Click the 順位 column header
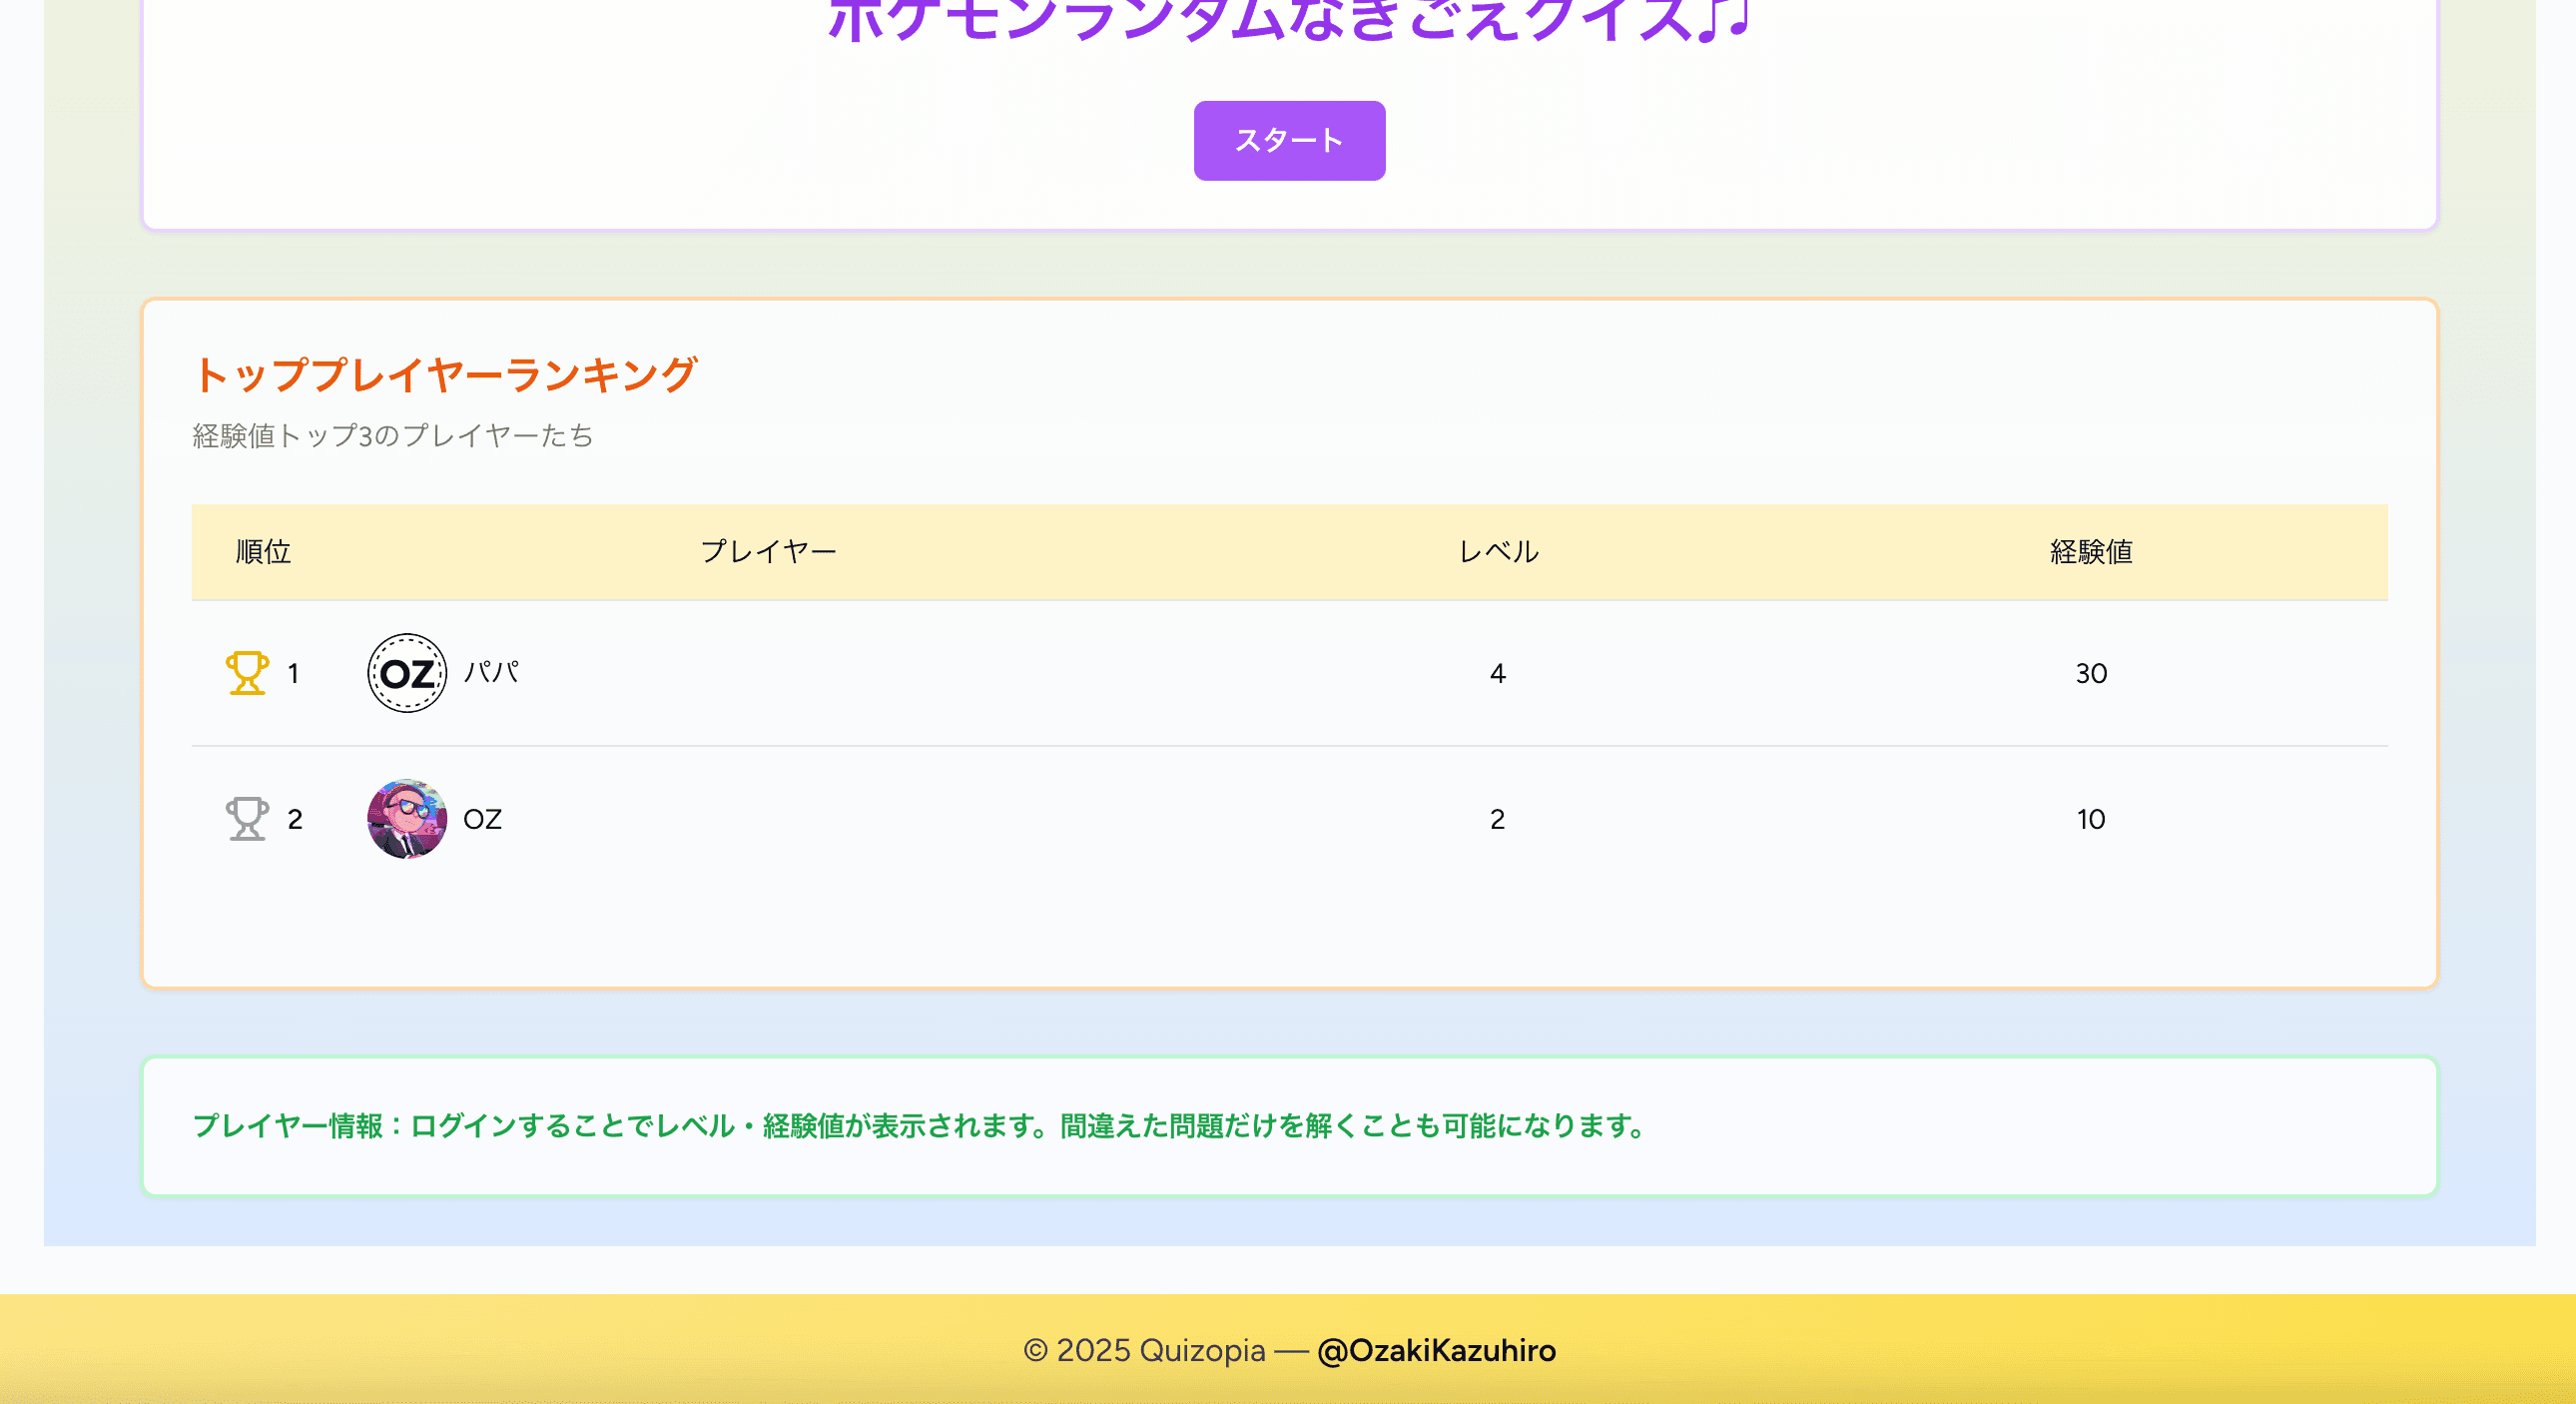Viewport: 2576px width, 1404px height. coord(263,552)
